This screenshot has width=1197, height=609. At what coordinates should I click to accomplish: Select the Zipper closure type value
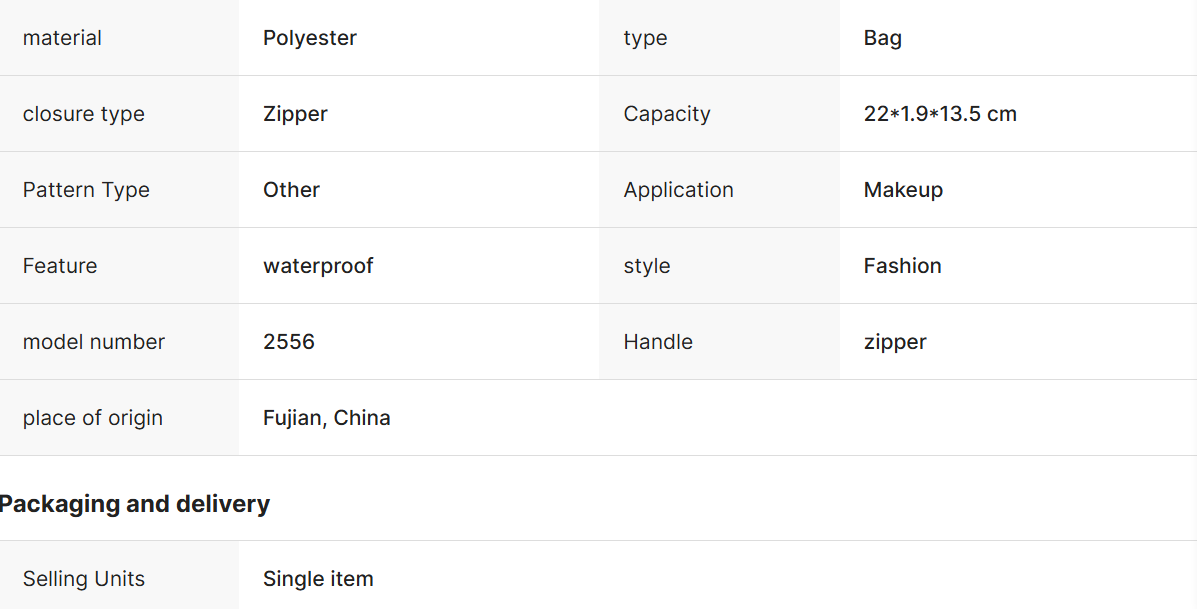(x=295, y=114)
